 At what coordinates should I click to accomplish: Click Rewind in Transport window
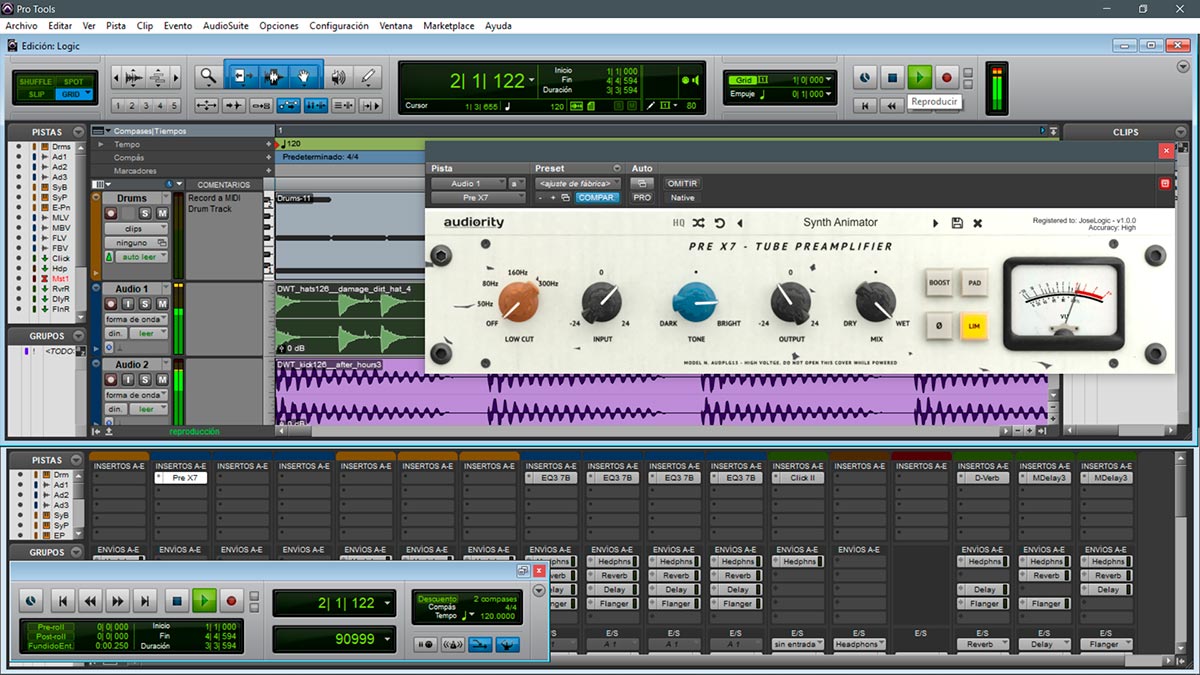(90, 601)
